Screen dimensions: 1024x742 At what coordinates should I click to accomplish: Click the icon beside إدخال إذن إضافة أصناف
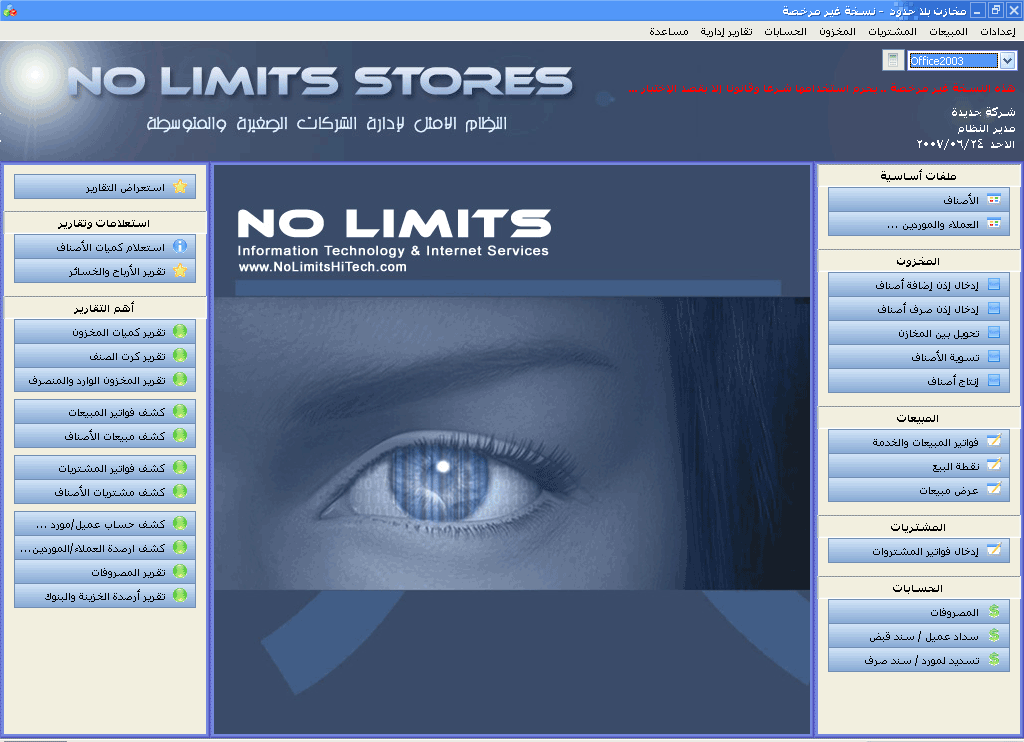(x=994, y=284)
